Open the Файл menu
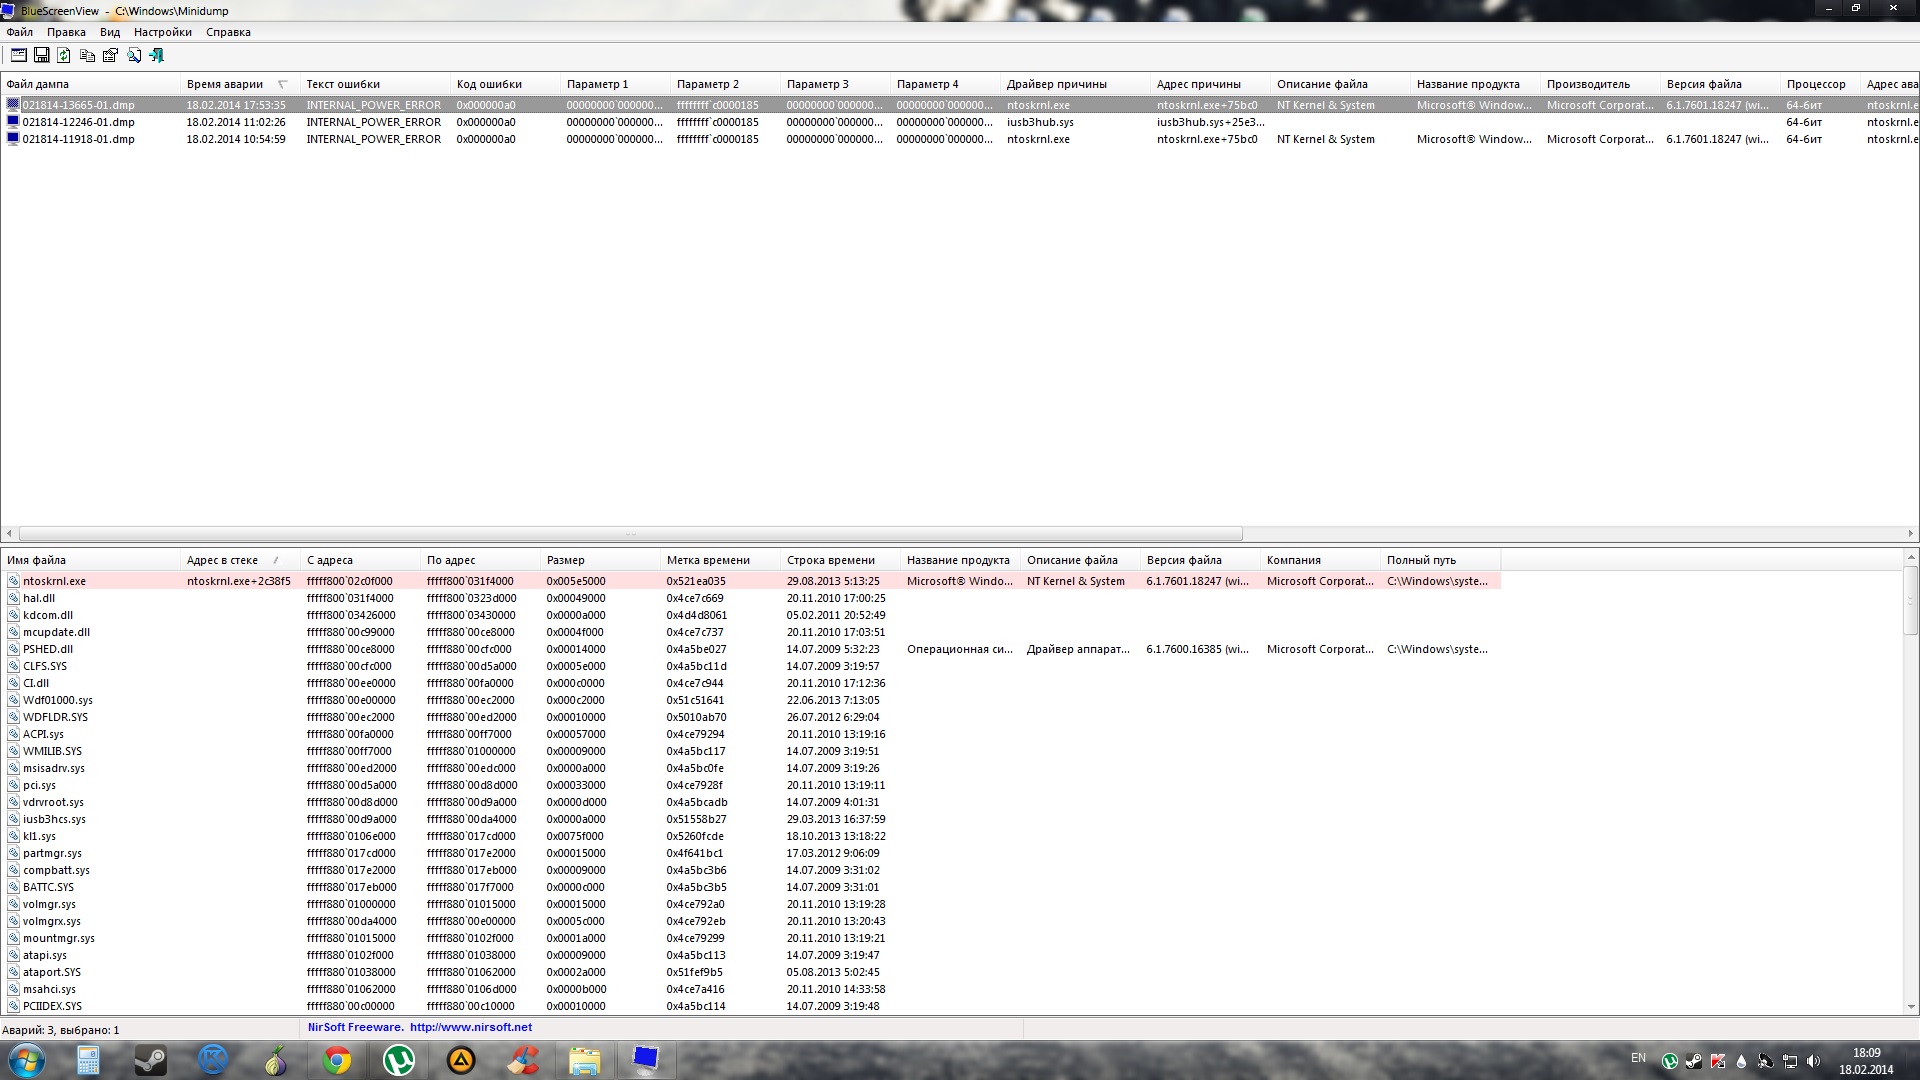Image resolution: width=1920 pixels, height=1080 pixels. (x=19, y=32)
